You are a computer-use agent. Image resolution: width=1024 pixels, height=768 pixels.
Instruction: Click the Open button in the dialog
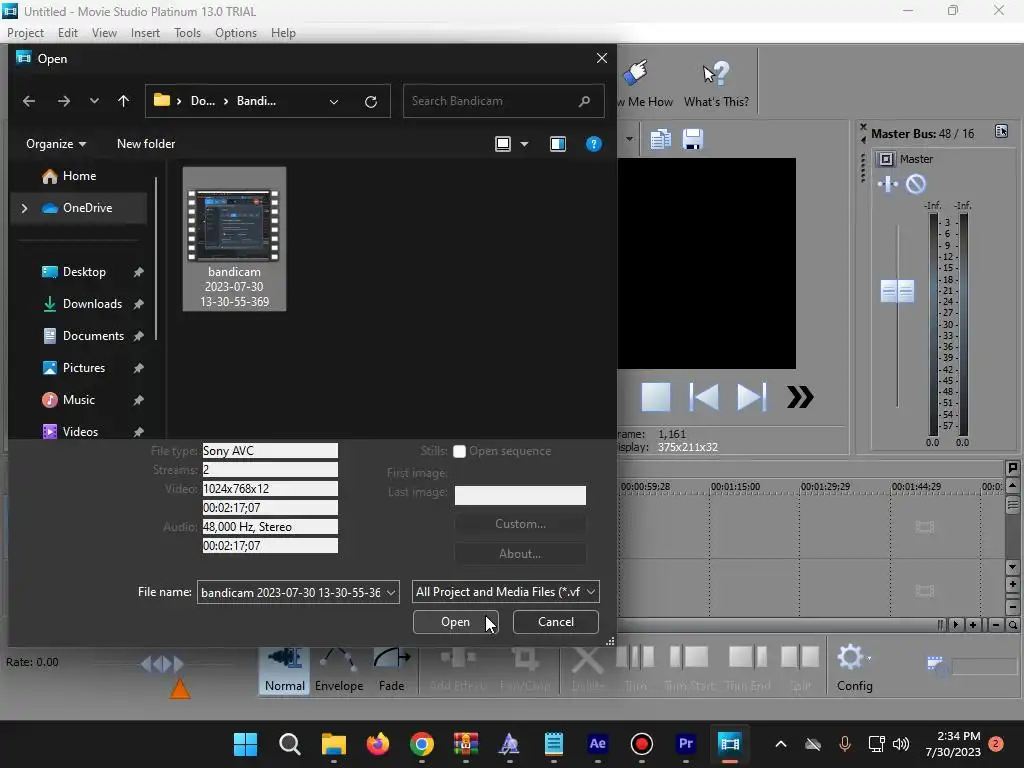click(x=455, y=622)
